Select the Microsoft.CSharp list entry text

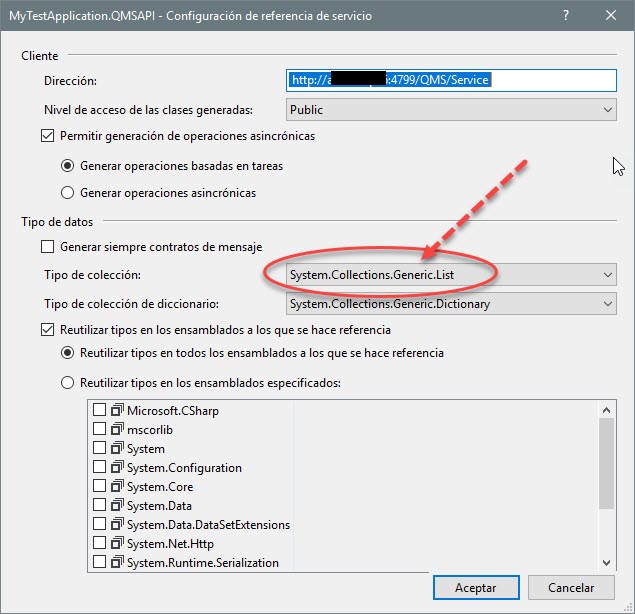[x=173, y=411]
